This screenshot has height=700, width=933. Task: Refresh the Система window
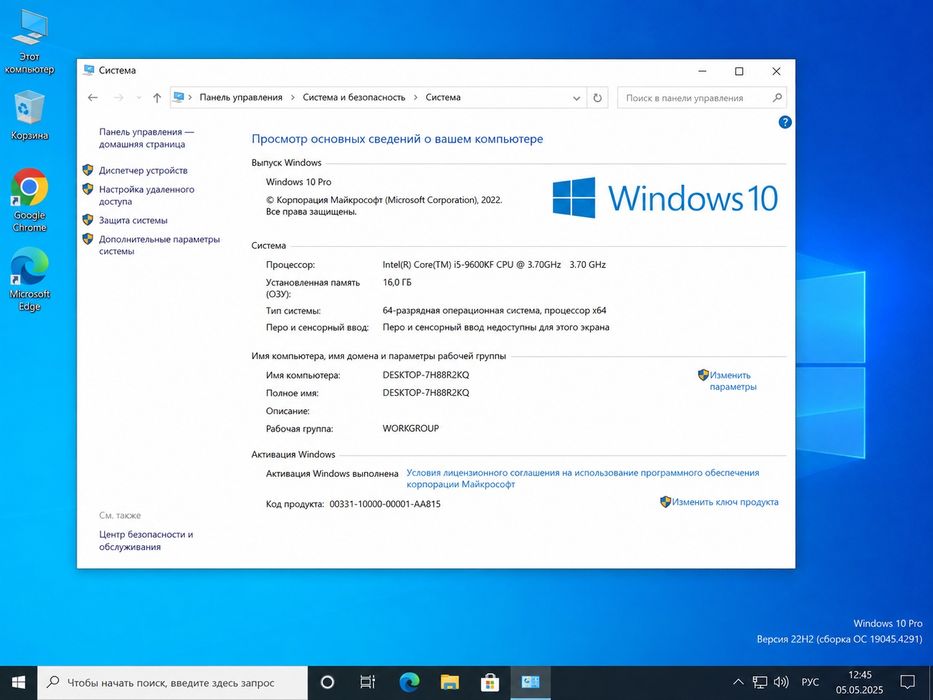(x=597, y=98)
